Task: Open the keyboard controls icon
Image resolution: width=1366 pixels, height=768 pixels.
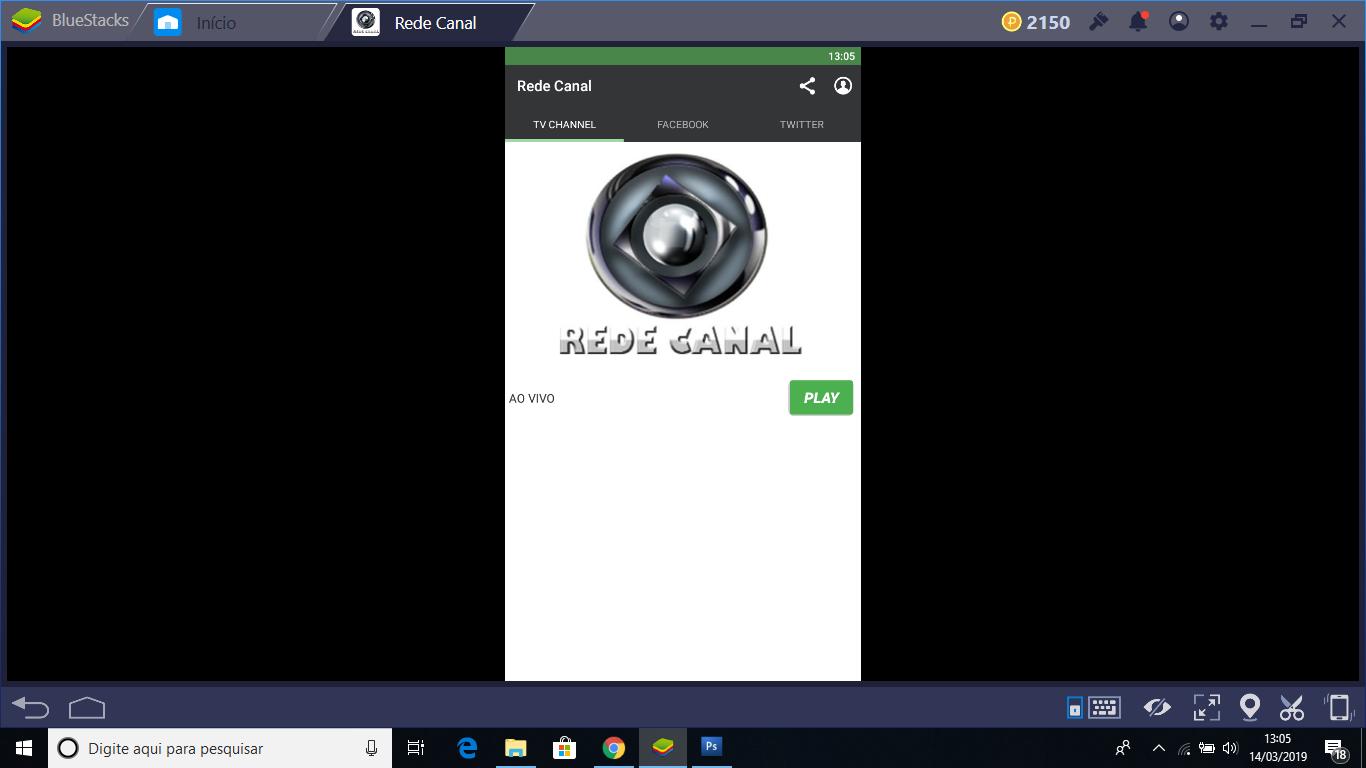Action: coord(1104,707)
